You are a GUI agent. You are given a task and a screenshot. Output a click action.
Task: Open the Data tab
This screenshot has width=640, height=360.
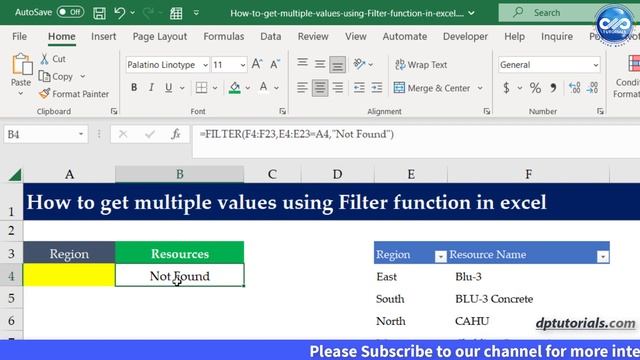click(271, 36)
